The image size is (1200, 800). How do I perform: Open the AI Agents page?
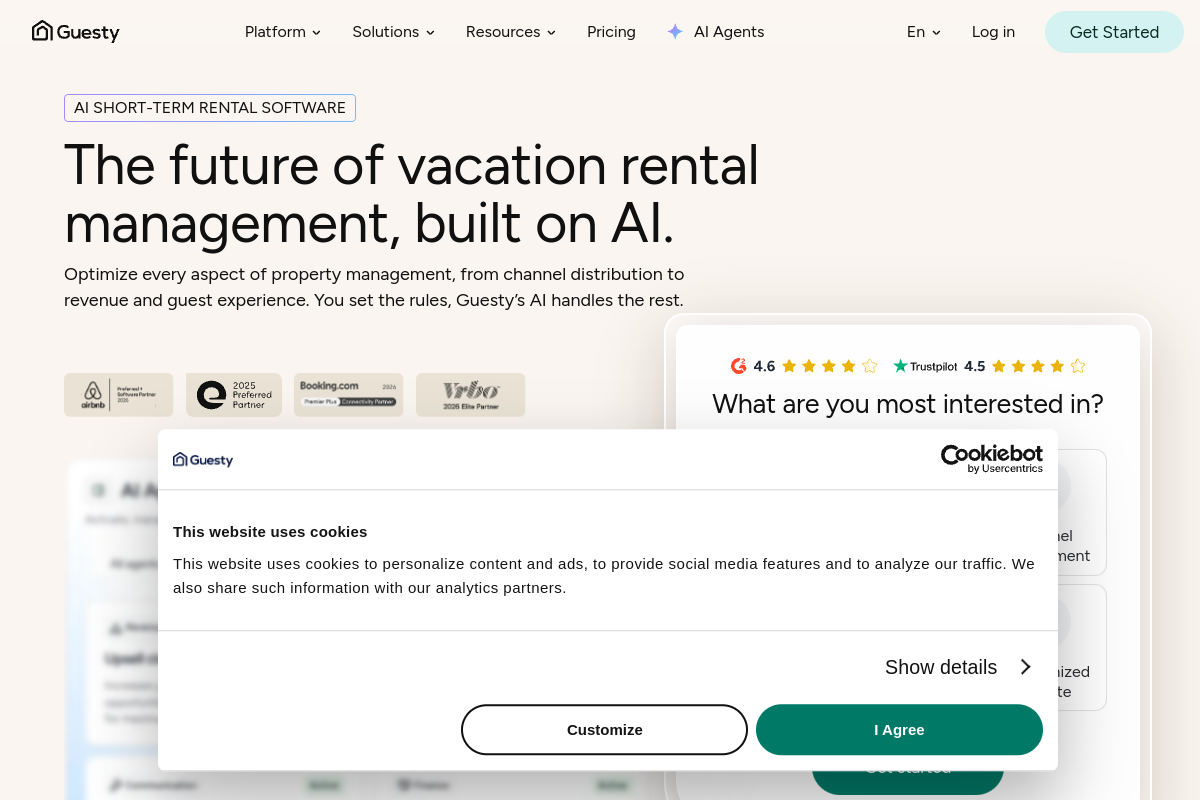point(729,32)
